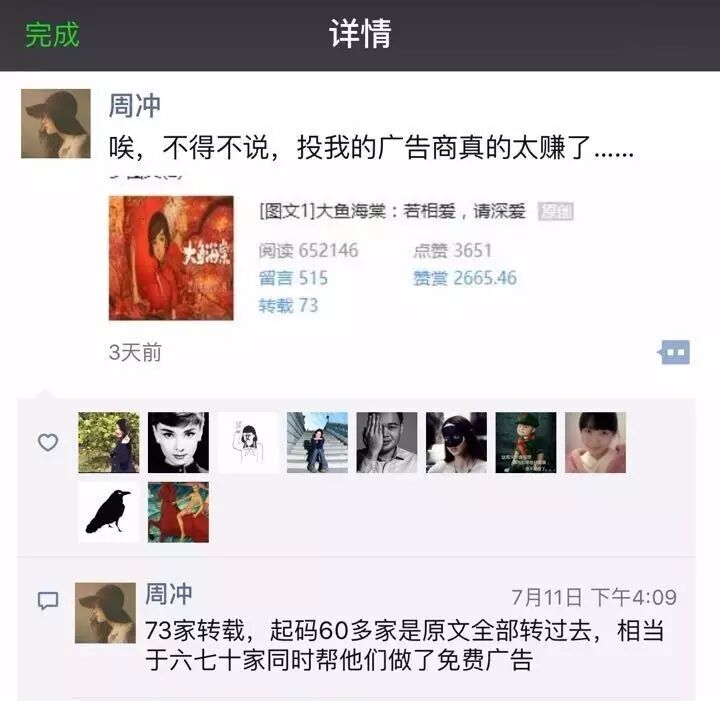720x701 pixels.
Task: Tap the green 完成 button
Action: 52,34
